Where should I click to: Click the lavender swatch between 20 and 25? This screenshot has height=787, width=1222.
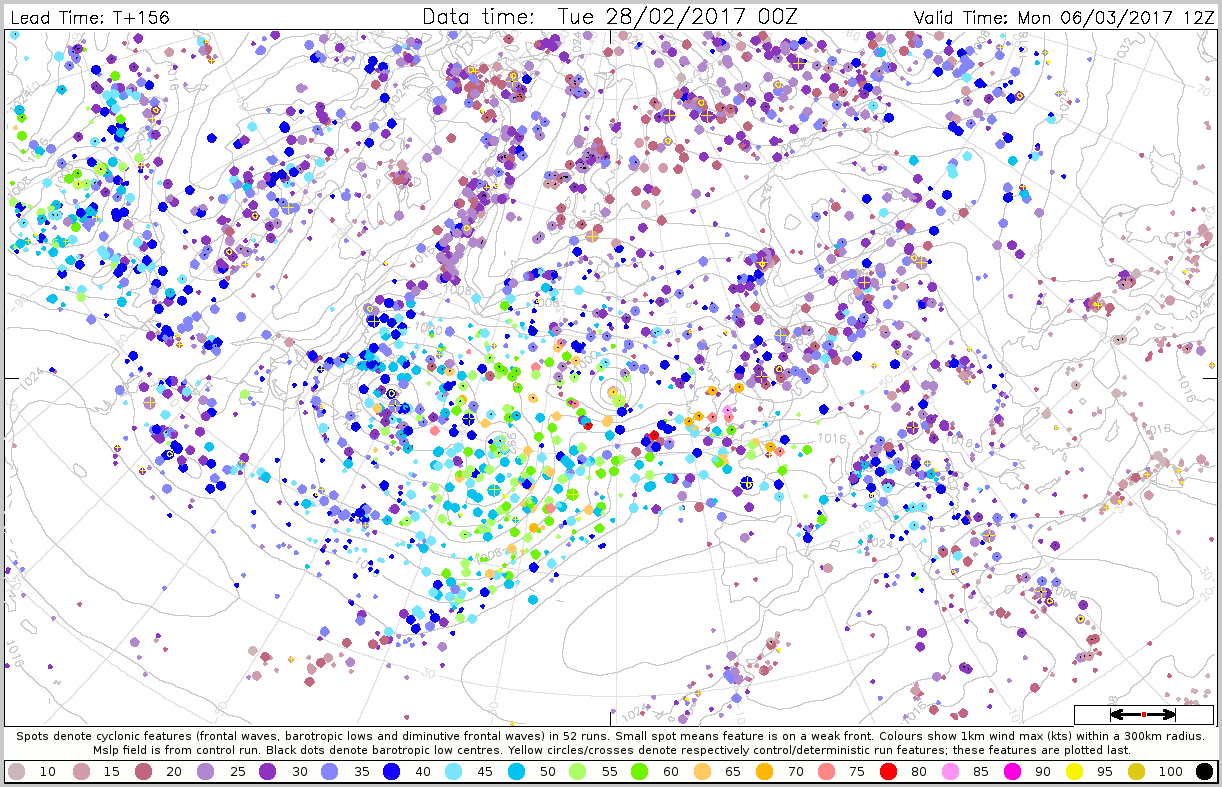point(204,771)
